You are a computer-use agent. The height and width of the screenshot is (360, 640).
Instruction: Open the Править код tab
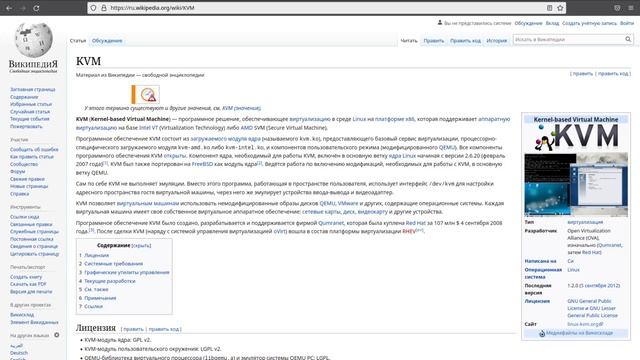[465, 40]
